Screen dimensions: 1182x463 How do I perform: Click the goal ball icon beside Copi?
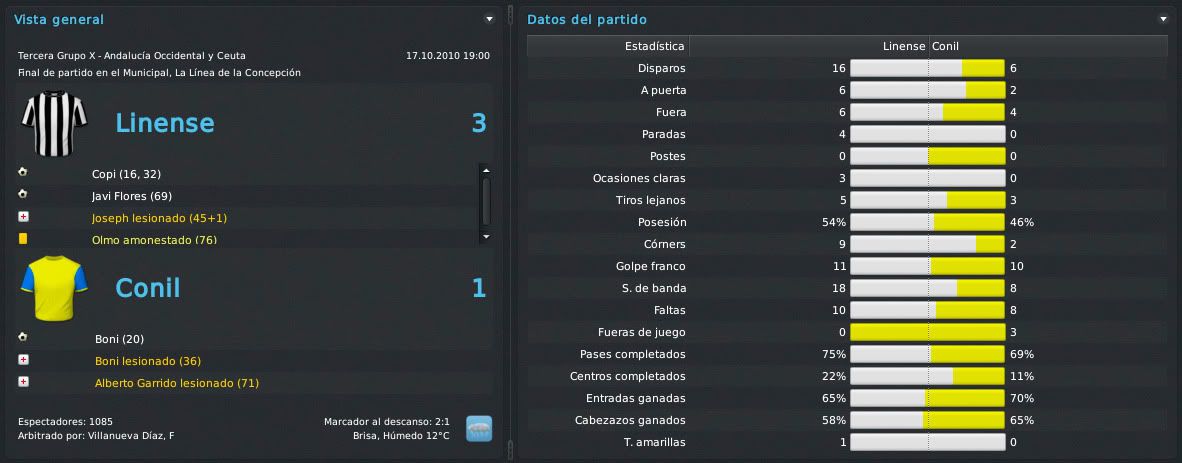point(23,173)
